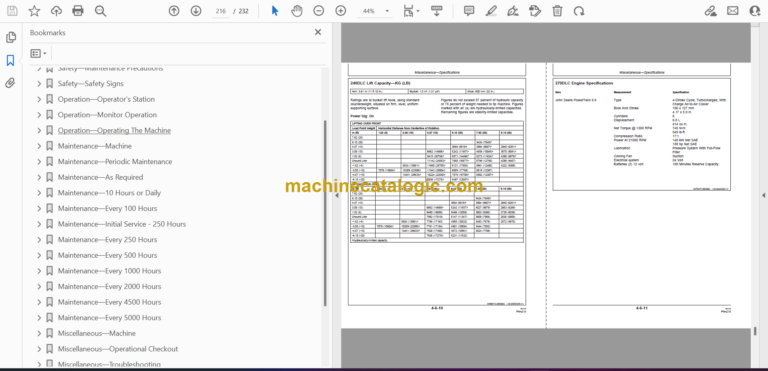Zoom in with plus icon
Screen dimensions: 768x371
point(340,11)
